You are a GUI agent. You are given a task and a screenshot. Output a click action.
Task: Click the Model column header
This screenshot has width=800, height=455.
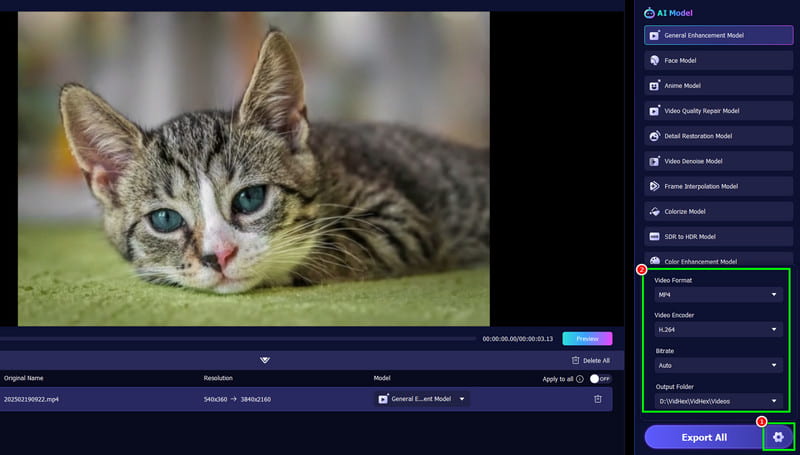[x=382, y=378]
